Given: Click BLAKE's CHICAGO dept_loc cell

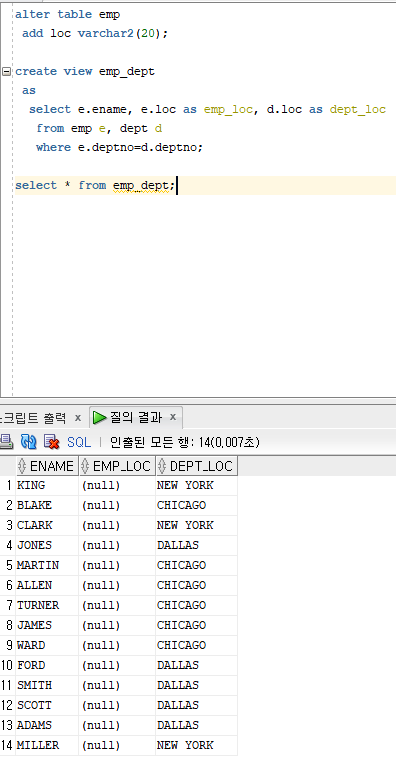Looking at the screenshot, I should coord(197,505).
